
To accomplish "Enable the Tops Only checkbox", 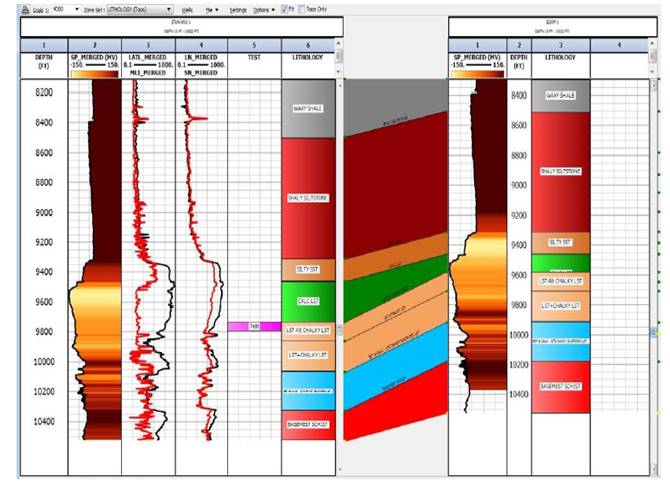I will point(302,8).
